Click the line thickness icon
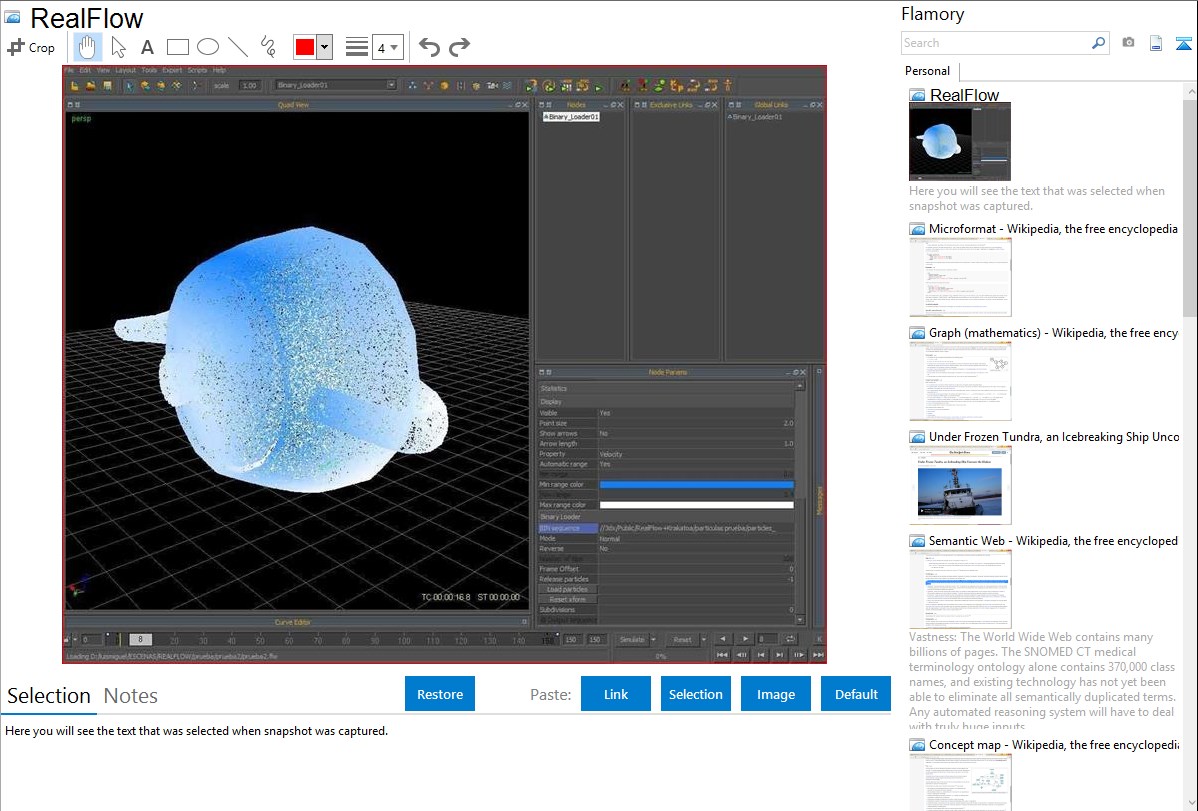Image resolution: width=1198 pixels, height=811 pixels. (x=356, y=47)
